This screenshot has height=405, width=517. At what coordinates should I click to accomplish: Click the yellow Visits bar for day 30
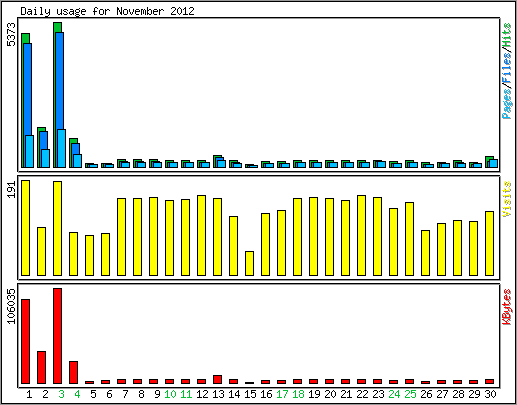click(489, 243)
